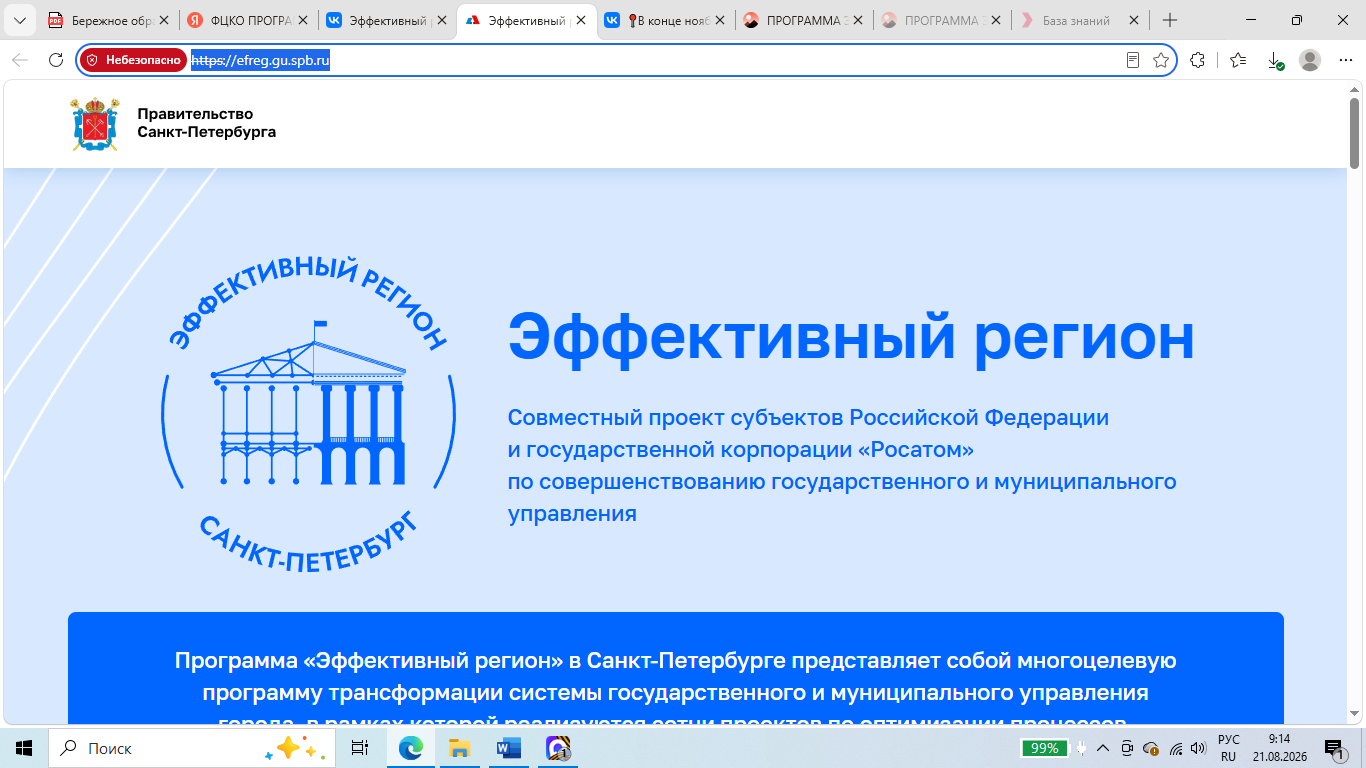The height and width of the screenshot is (768, 1366).
Task: Click the 'Правительство Санкт-Петербурга' header link
Action: tap(206, 123)
